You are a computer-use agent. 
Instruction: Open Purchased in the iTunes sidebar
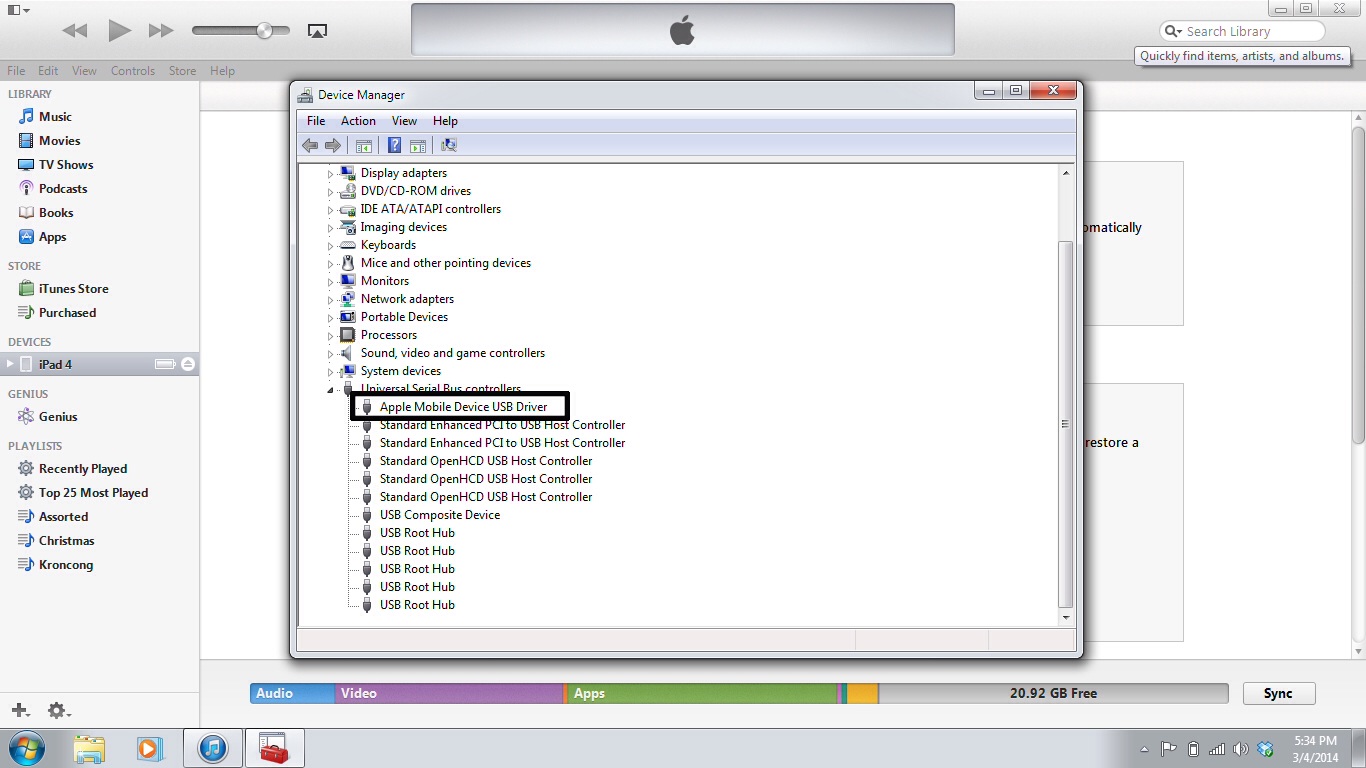tap(67, 313)
